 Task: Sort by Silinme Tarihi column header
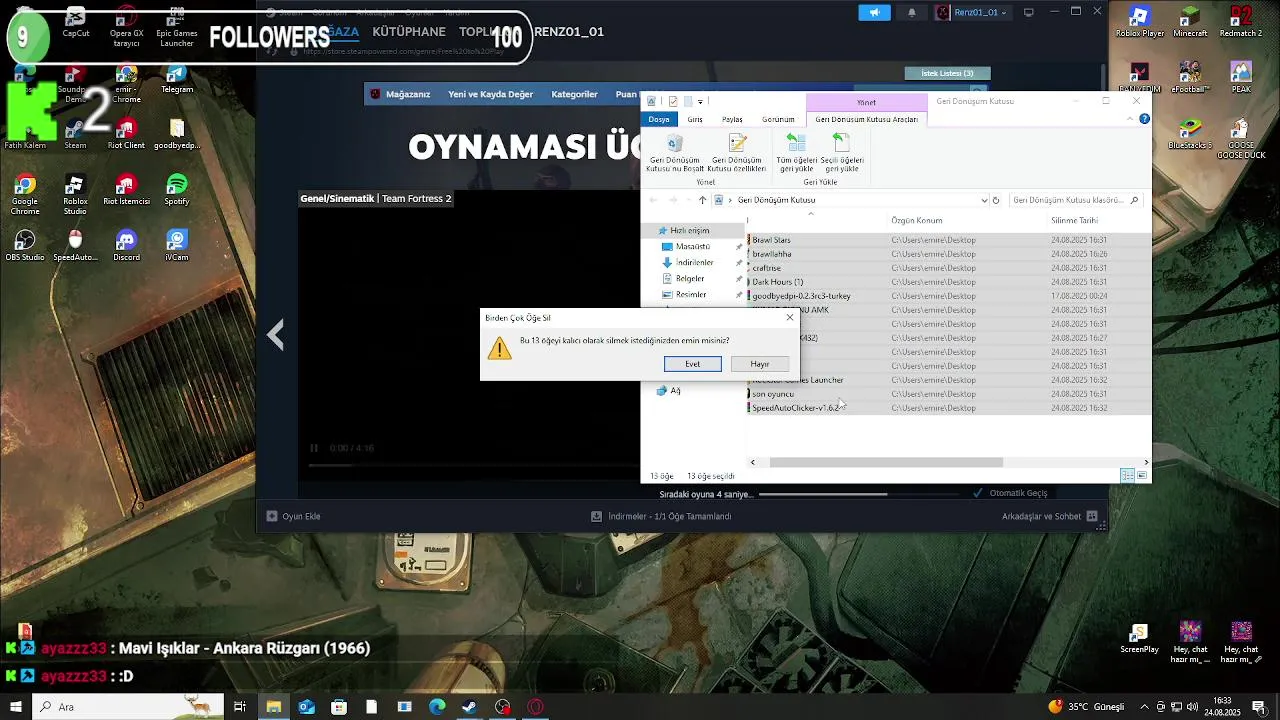(1074, 220)
